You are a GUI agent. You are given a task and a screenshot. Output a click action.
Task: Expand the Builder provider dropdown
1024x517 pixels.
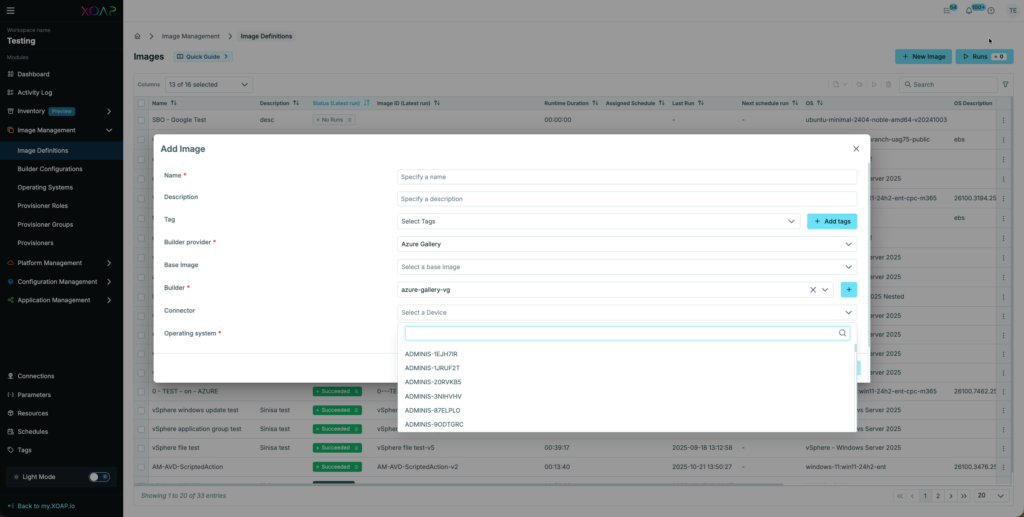point(627,244)
